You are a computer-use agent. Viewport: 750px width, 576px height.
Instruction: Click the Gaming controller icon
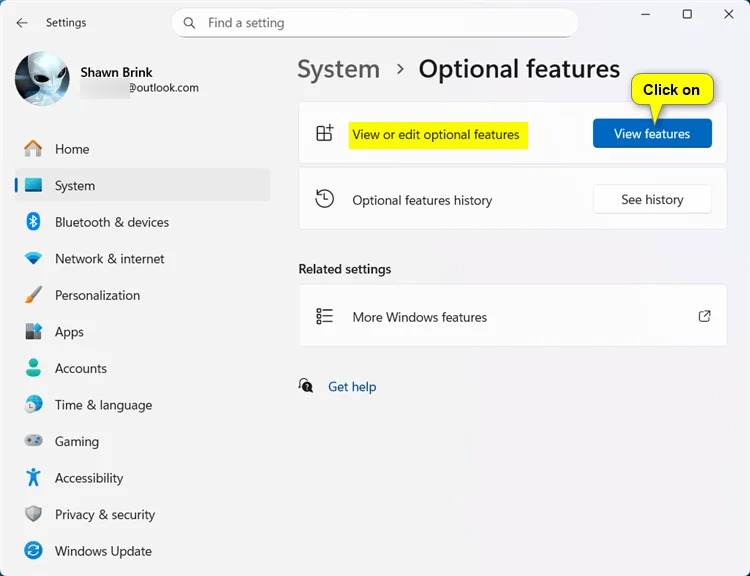click(x=33, y=441)
